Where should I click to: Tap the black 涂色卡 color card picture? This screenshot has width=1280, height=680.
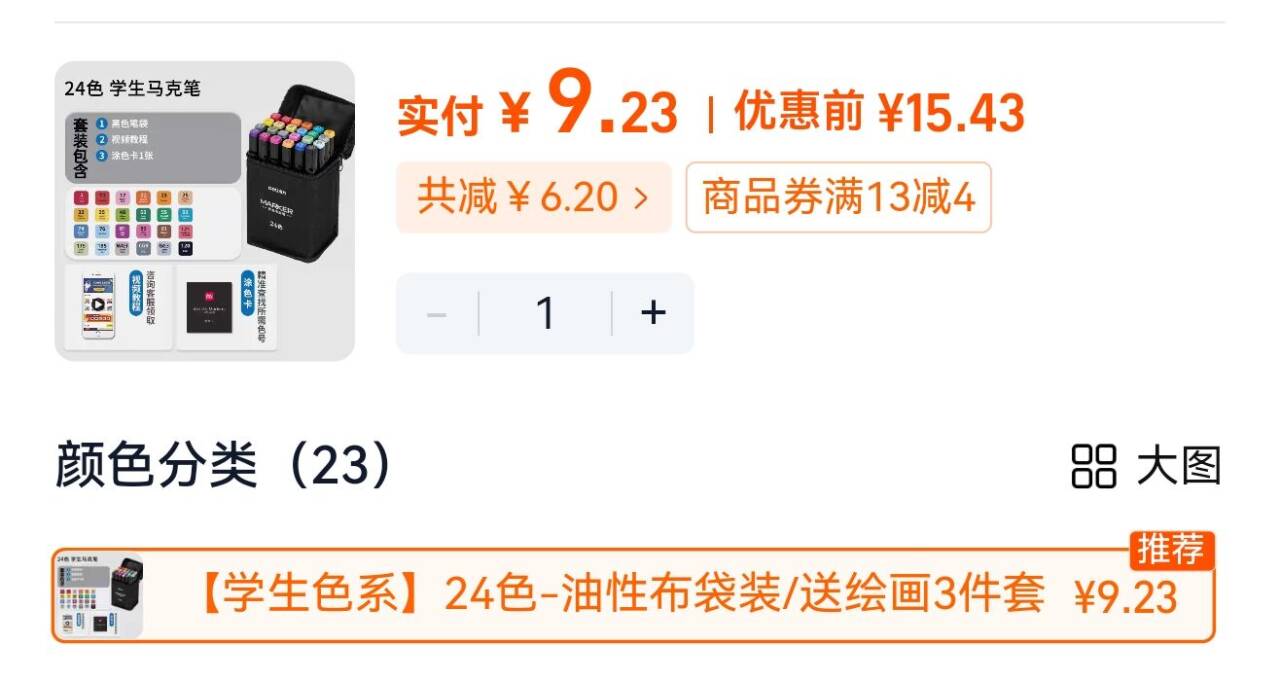click(x=209, y=308)
